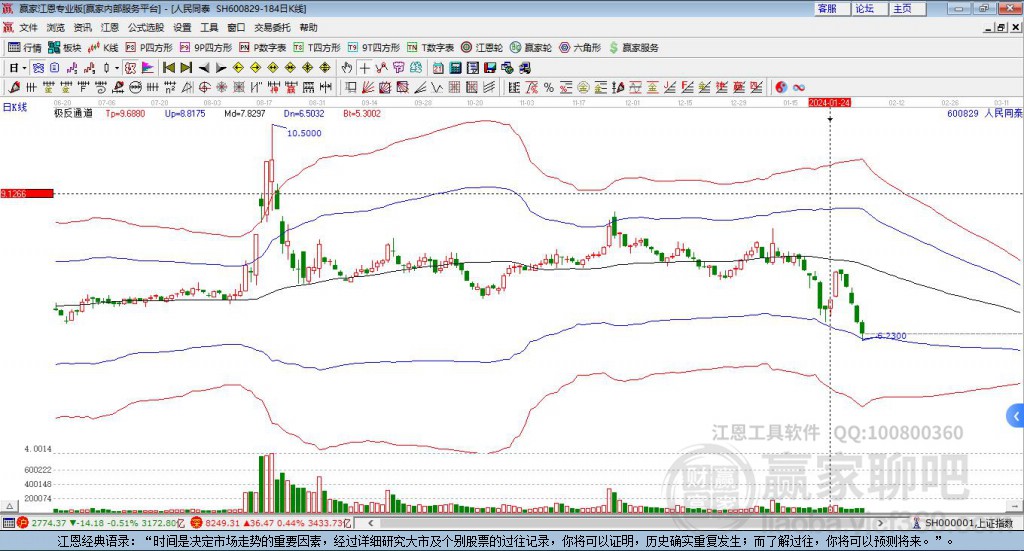Click the Tp=9.6880 indicator value
1024x551 pixels.
(x=125, y=113)
